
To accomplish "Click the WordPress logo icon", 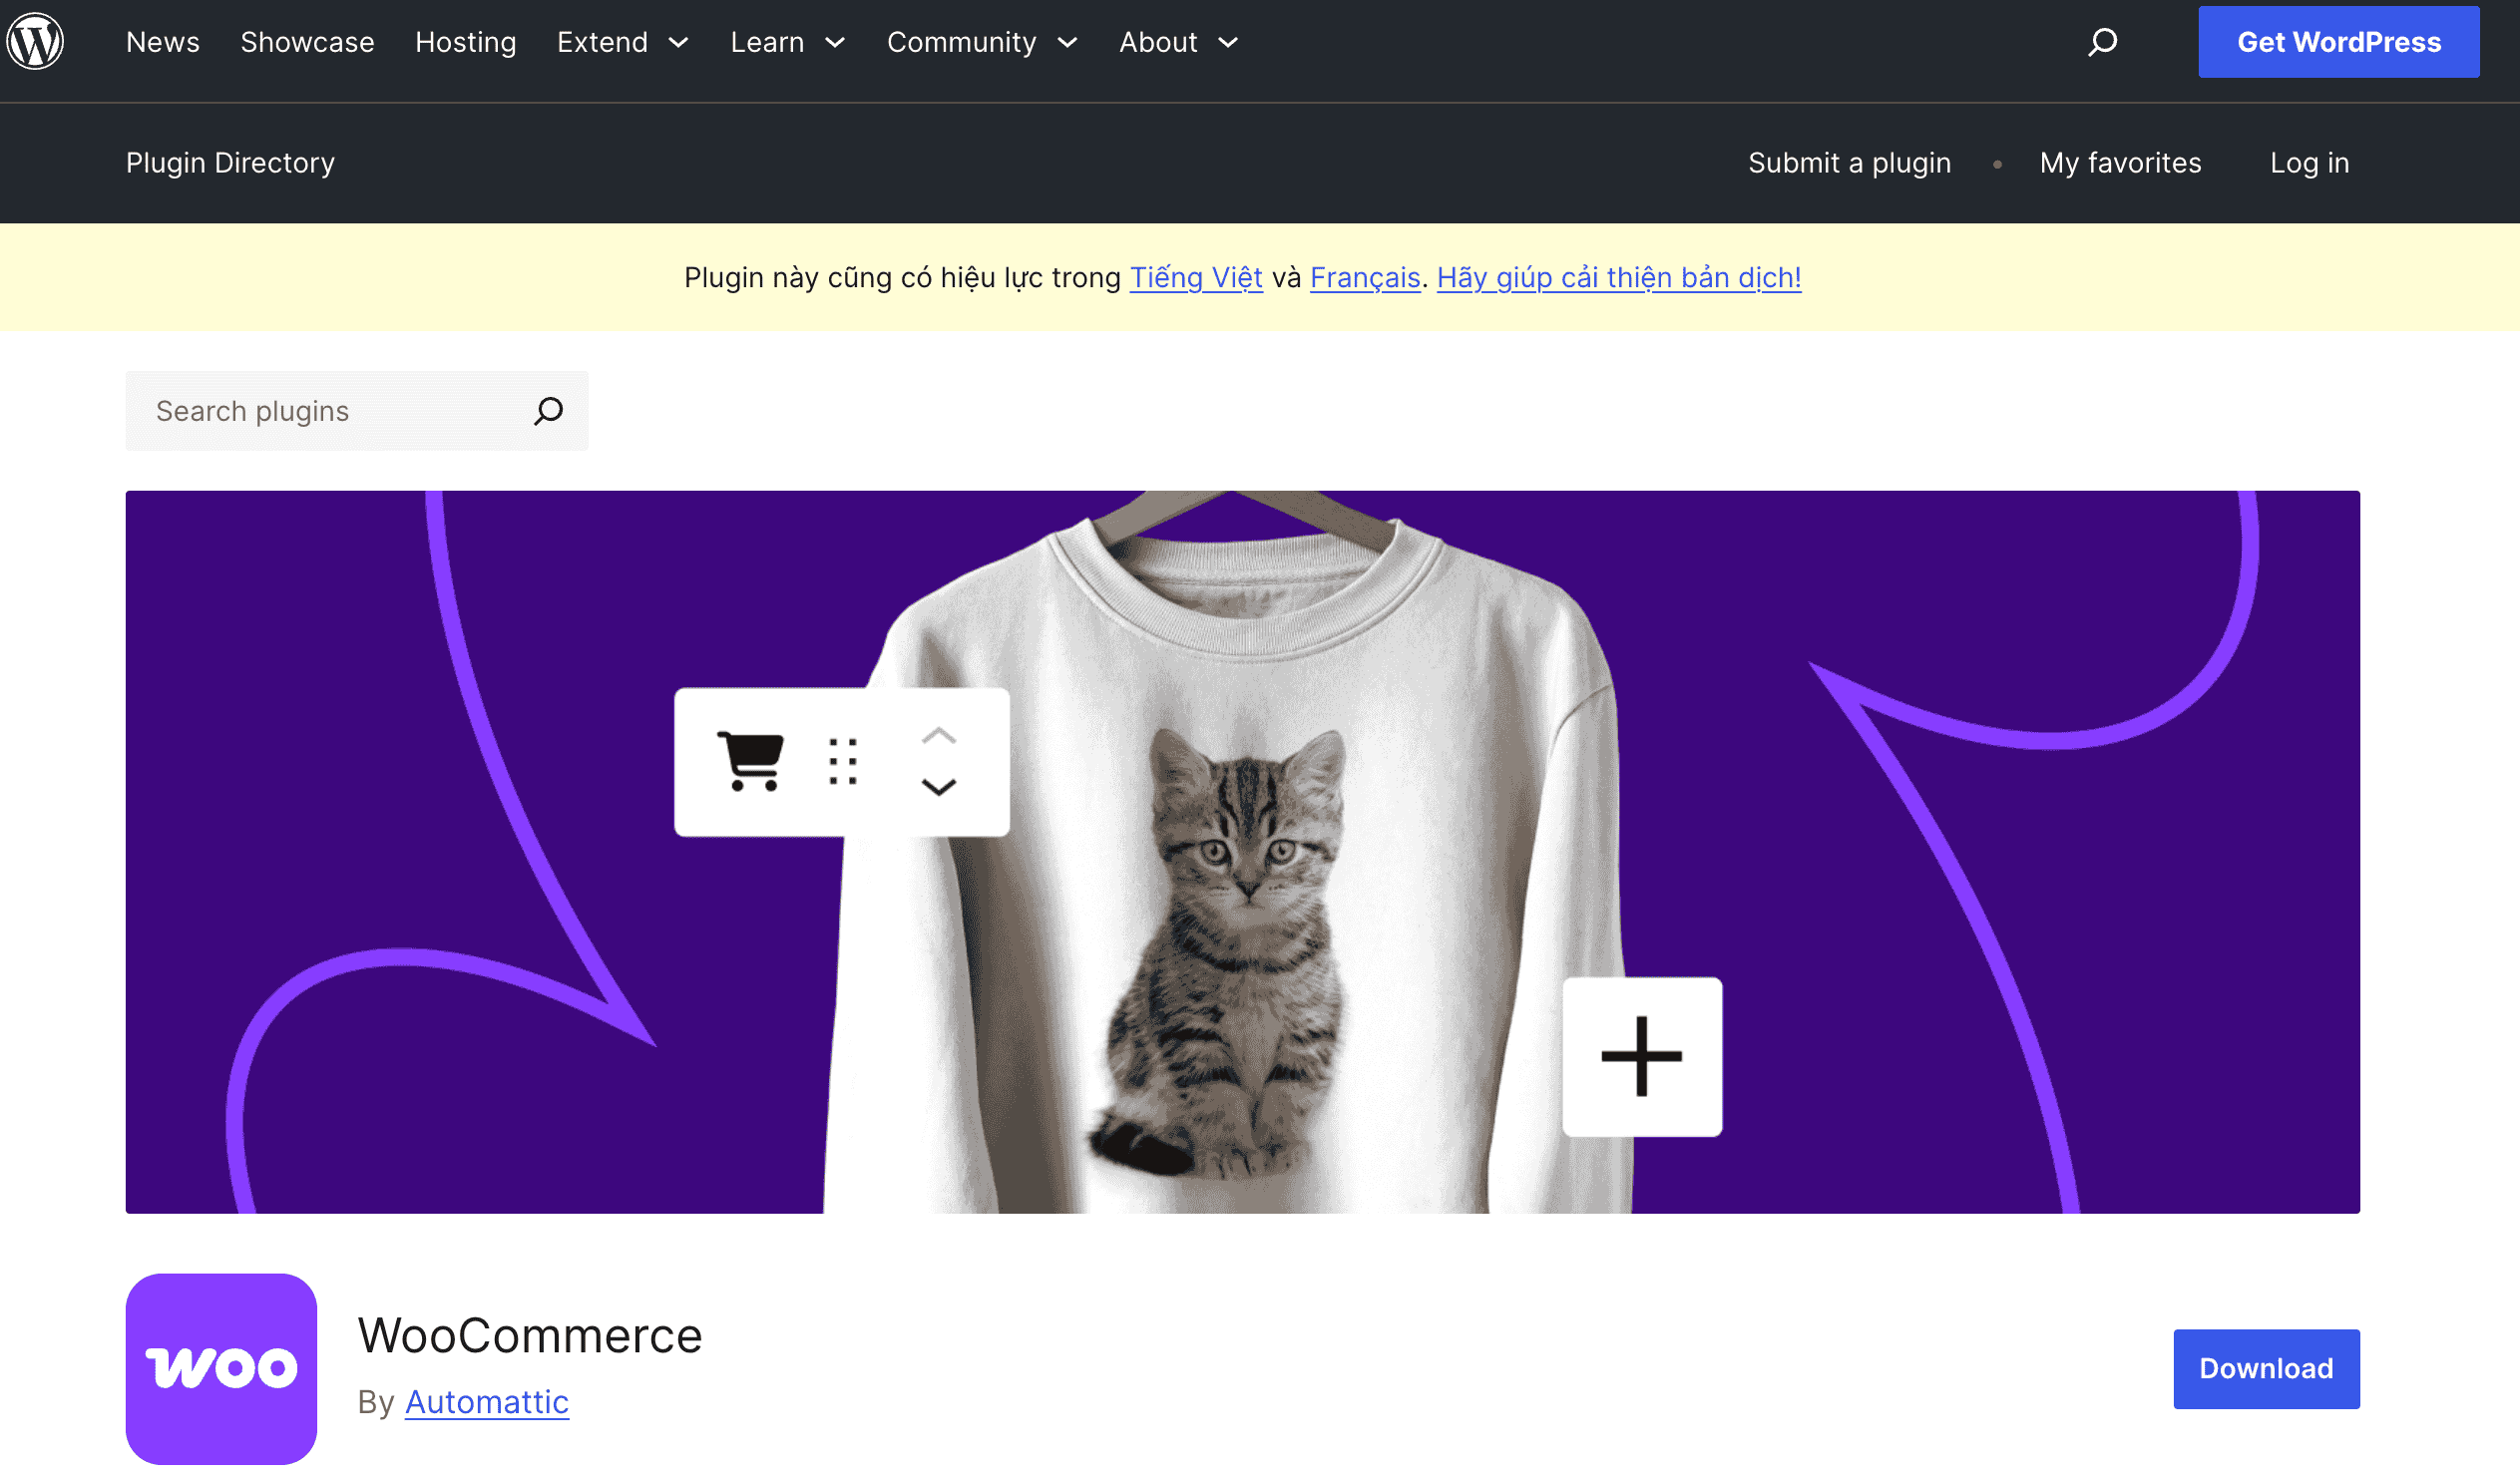I will 35,41.
